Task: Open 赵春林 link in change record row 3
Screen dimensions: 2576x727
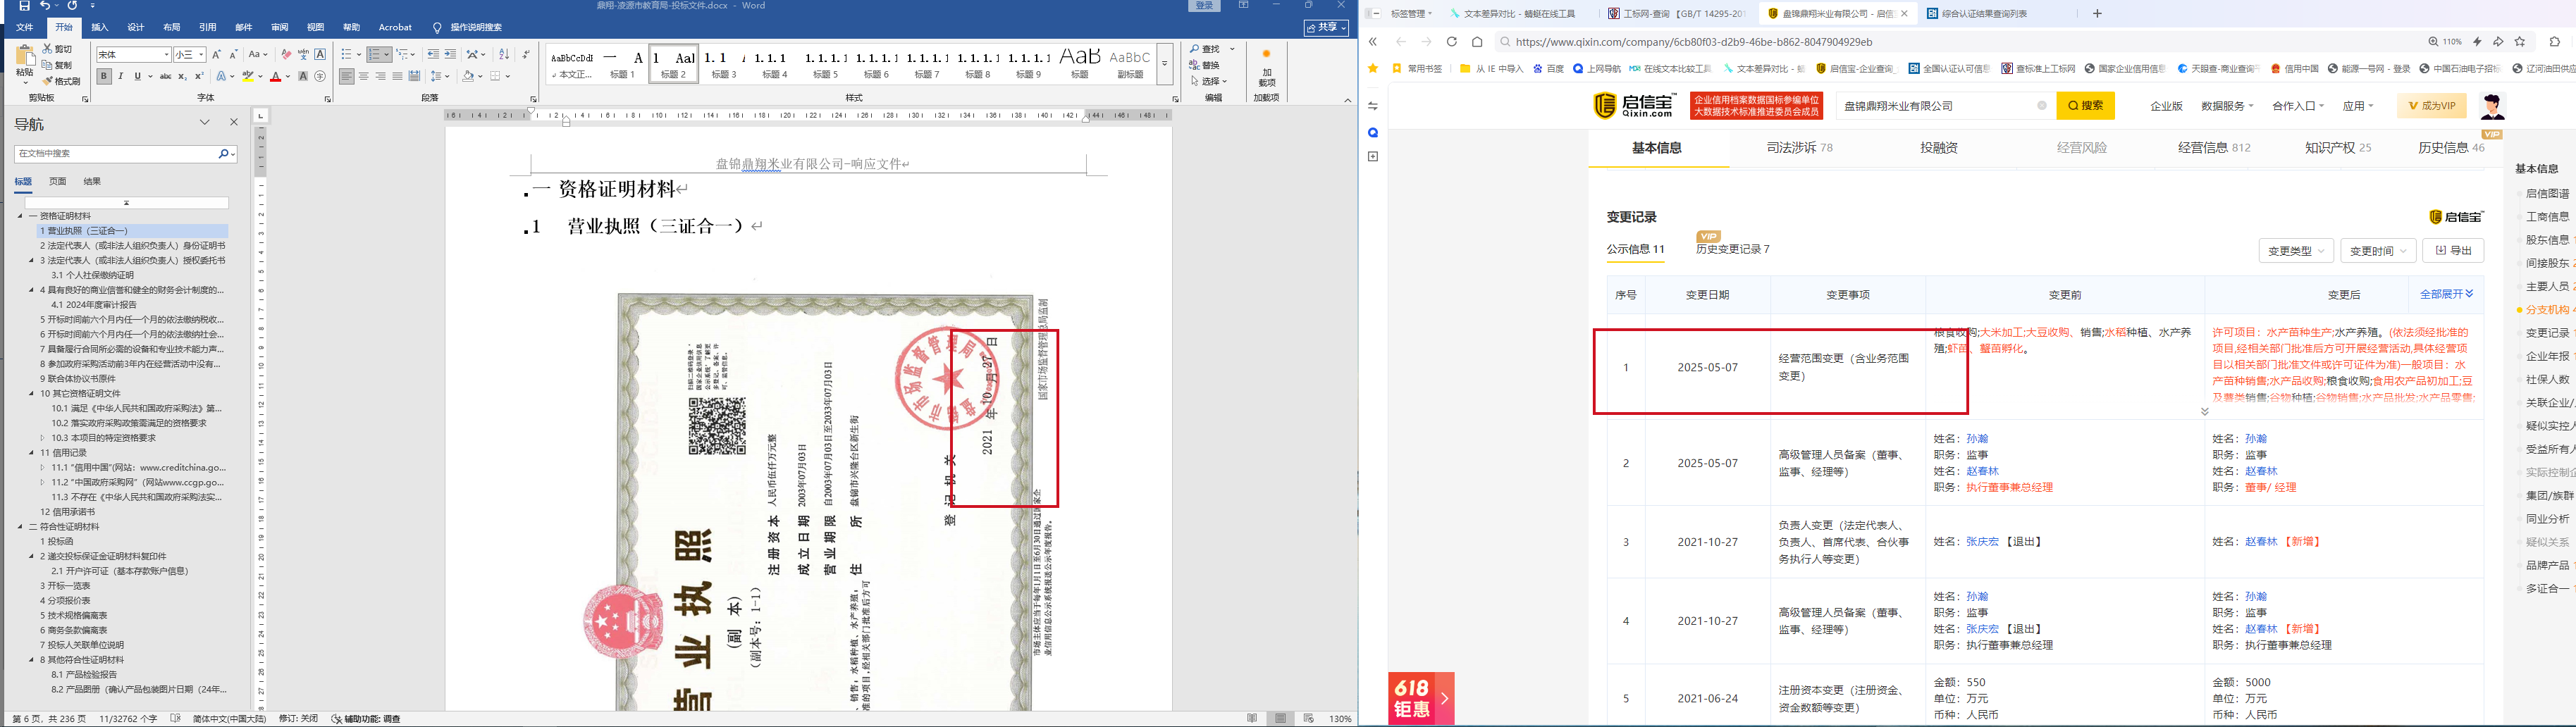Action: click(2260, 542)
